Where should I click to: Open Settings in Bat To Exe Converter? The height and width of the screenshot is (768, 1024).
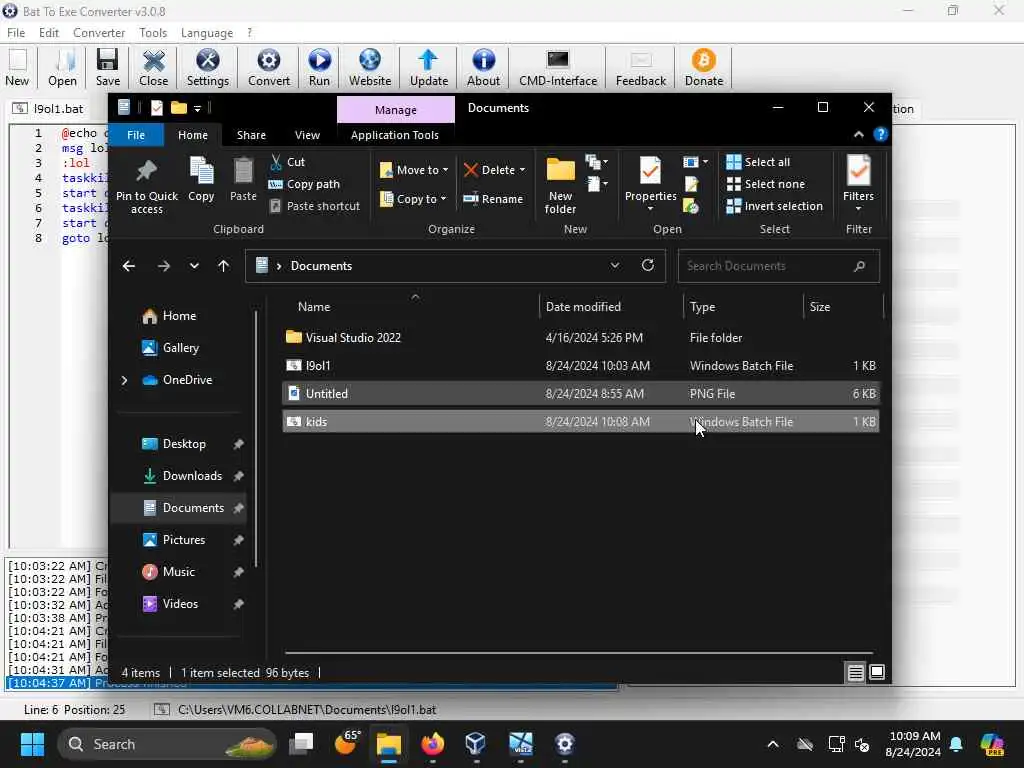coord(208,68)
